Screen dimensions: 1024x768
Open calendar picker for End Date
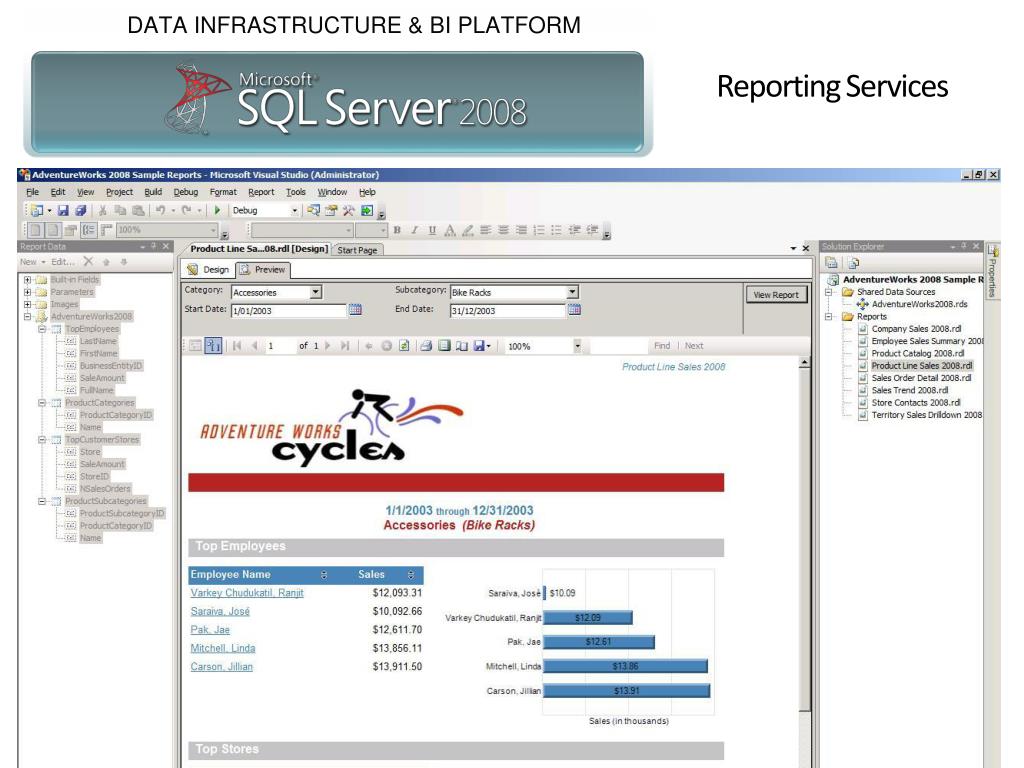(574, 310)
